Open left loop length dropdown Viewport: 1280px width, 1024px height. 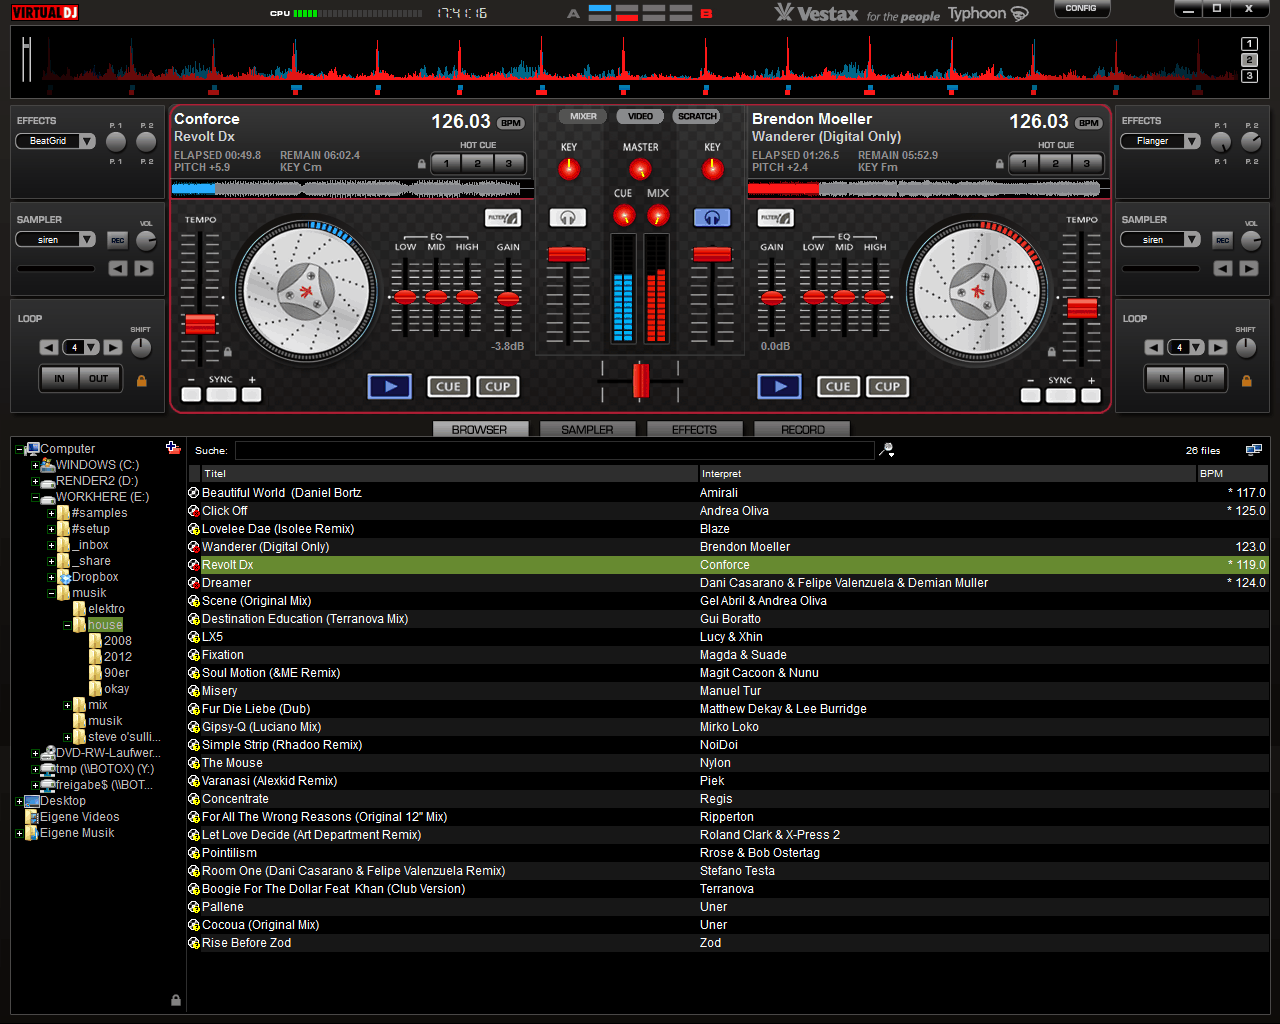(x=92, y=347)
